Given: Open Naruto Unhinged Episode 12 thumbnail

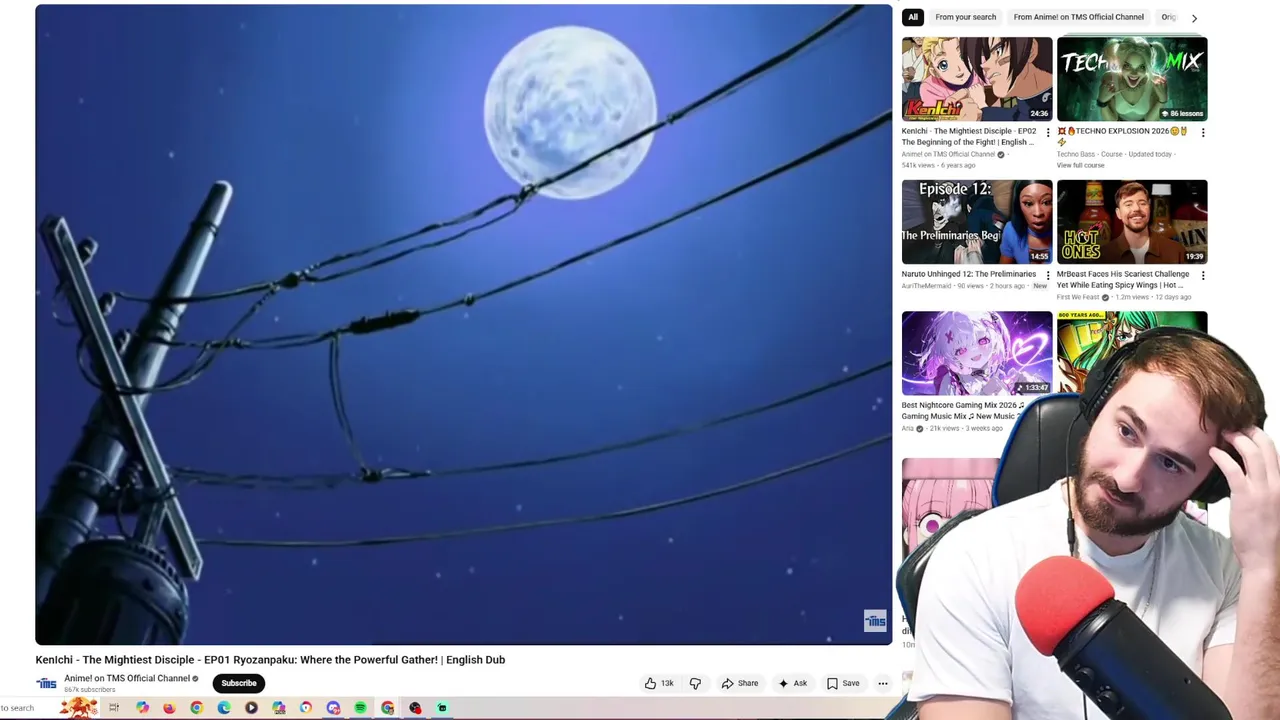Looking at the screenshot, I should [x=977, y=222].
